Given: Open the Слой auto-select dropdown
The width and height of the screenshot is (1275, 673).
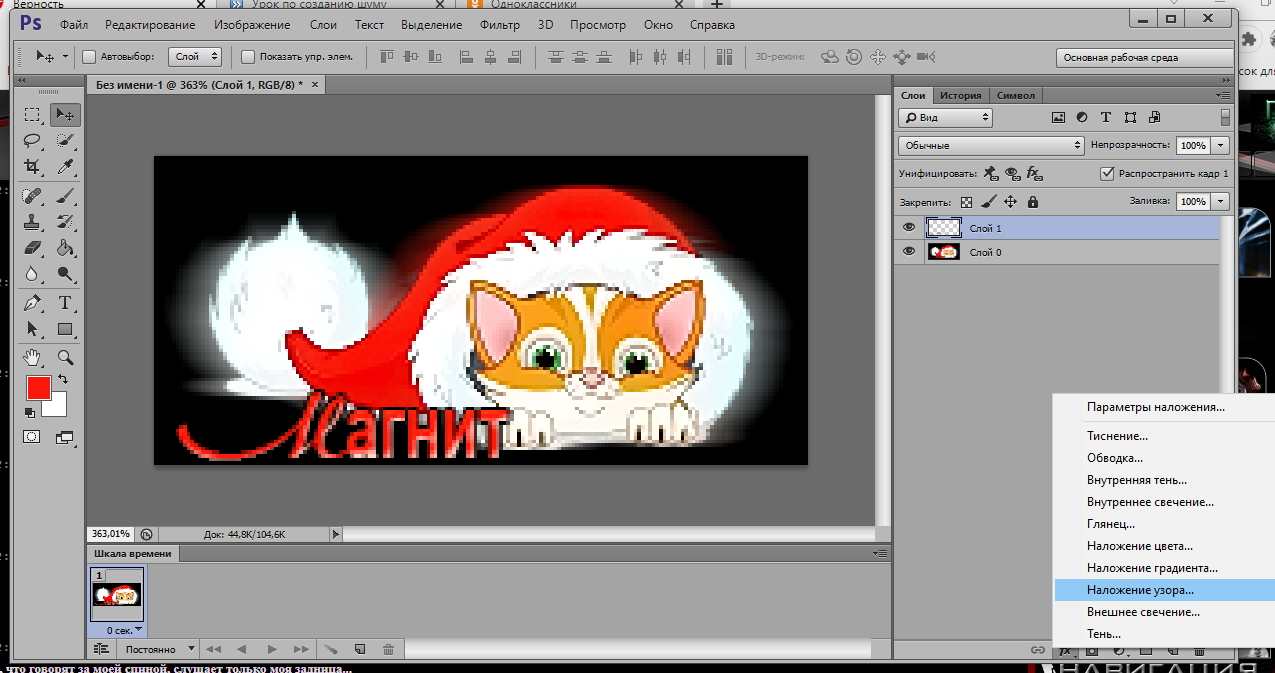Looking at the screenshot, I should click(x=194, y=57).
